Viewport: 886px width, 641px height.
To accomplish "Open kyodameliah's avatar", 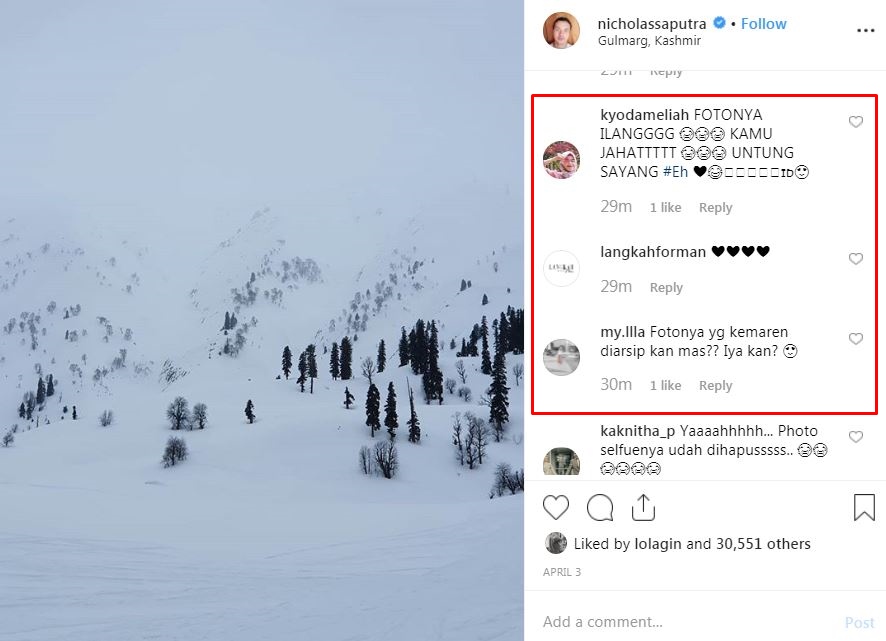I will [561, 160].
